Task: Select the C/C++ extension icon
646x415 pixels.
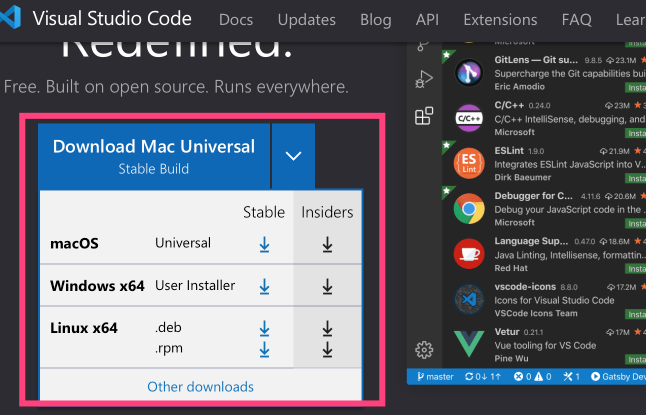Action: [x=469, y=118]
